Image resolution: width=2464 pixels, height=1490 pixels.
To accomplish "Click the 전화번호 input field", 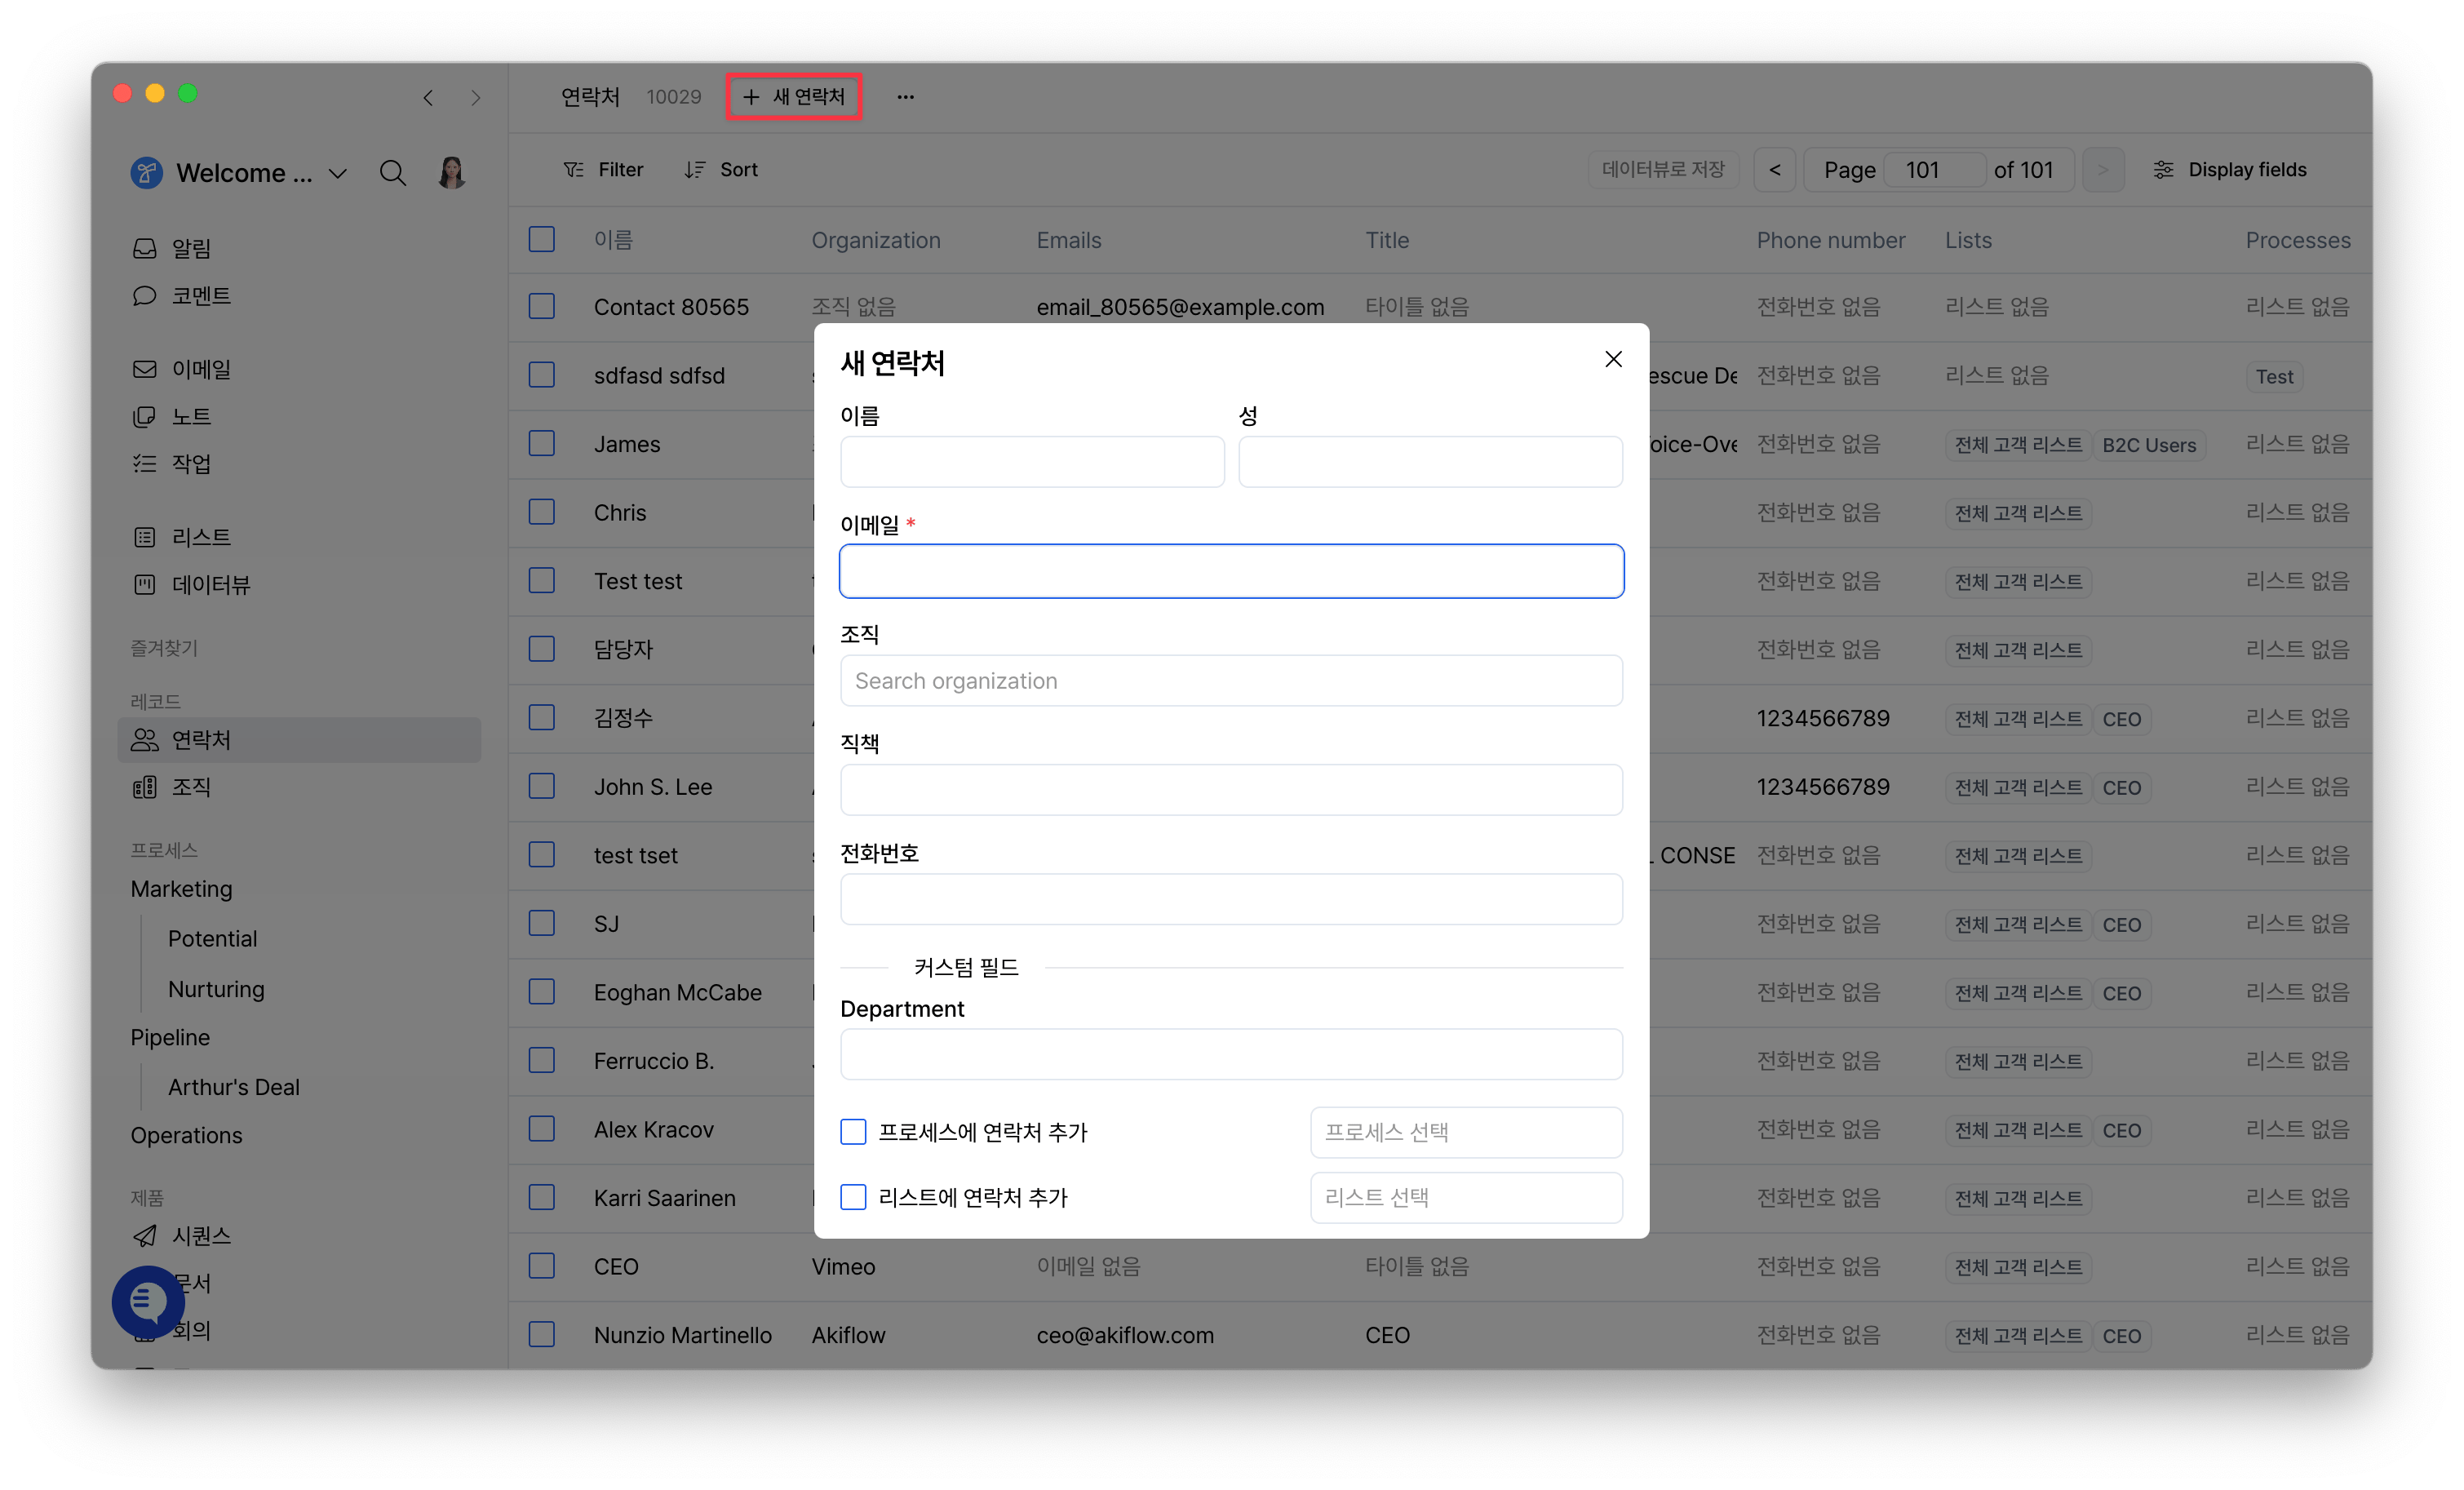I will pos(1231,899).
